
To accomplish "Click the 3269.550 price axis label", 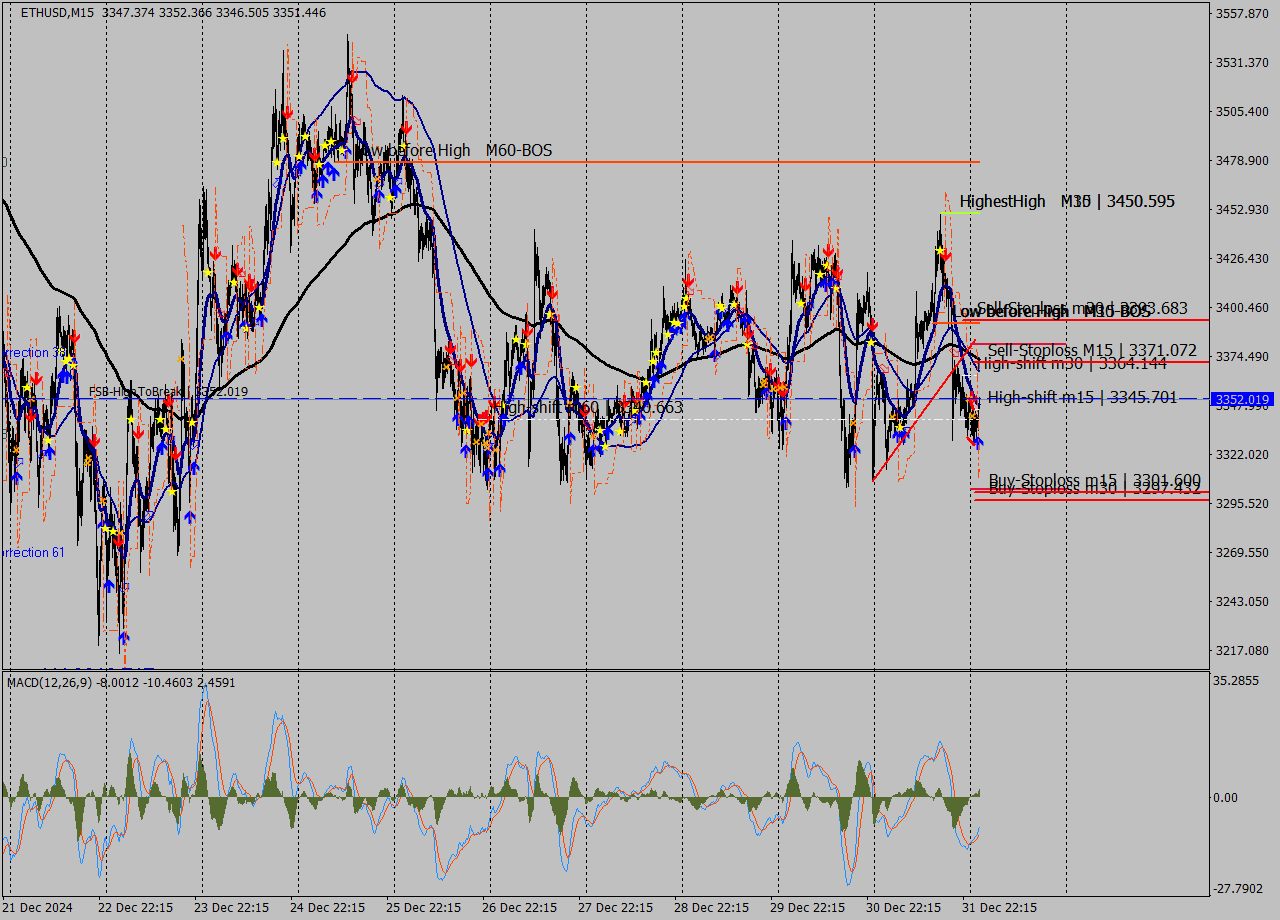I will click(x=1241, y=553).
